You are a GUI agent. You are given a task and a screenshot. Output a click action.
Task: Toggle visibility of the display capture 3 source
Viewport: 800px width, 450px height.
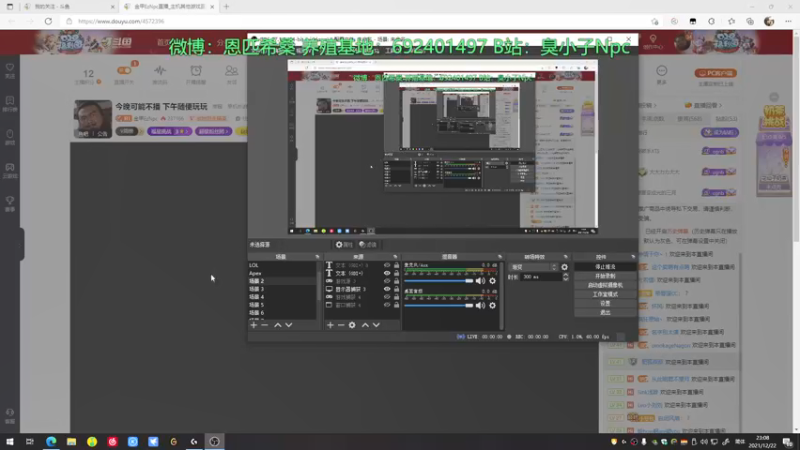pos(387,289)
